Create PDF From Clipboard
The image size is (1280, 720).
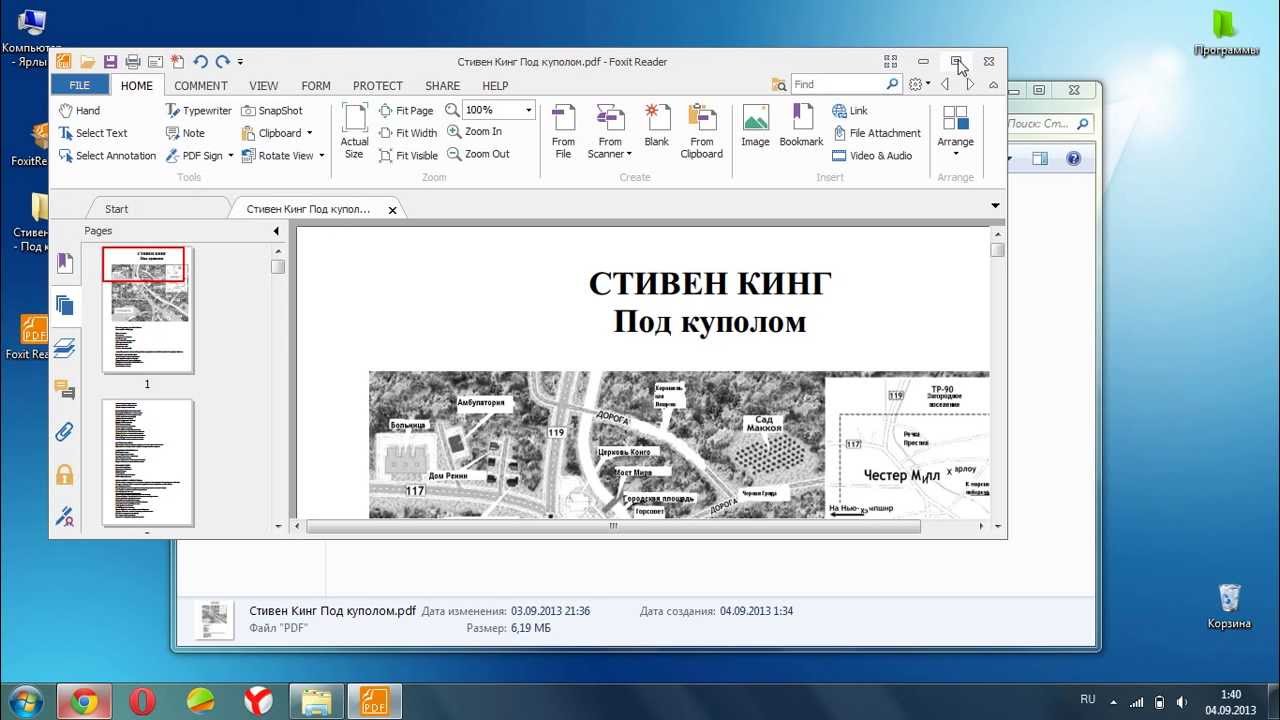pyautogui.click(x=702, y=131)
